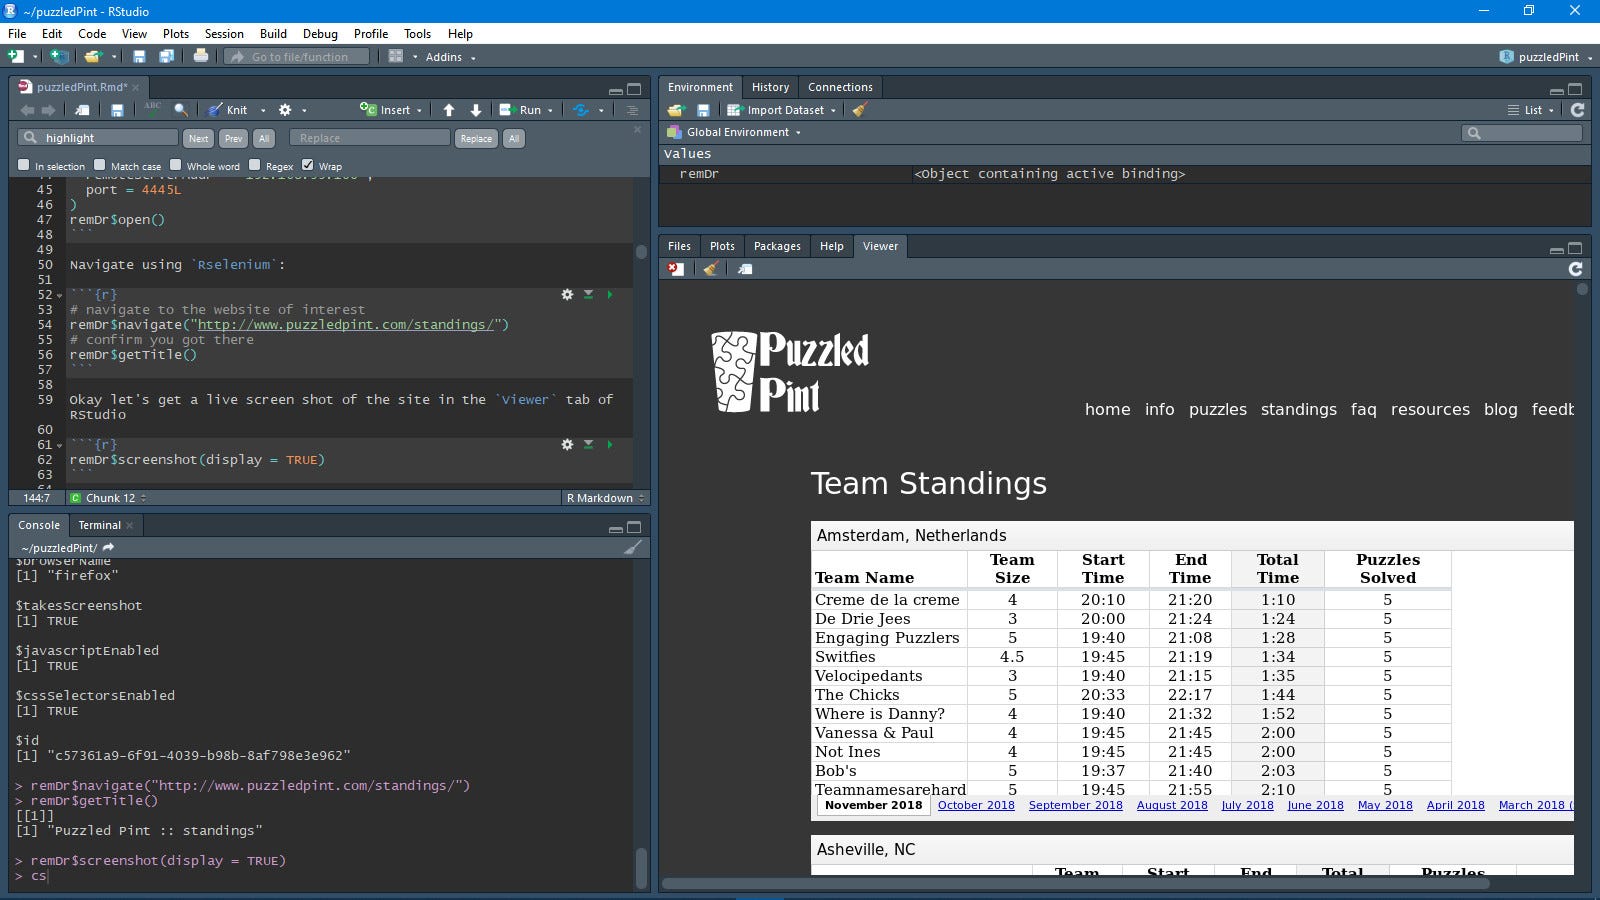Click the New File icon in main toolbar
Viewport: 1600px width, 900px height.
16,57
